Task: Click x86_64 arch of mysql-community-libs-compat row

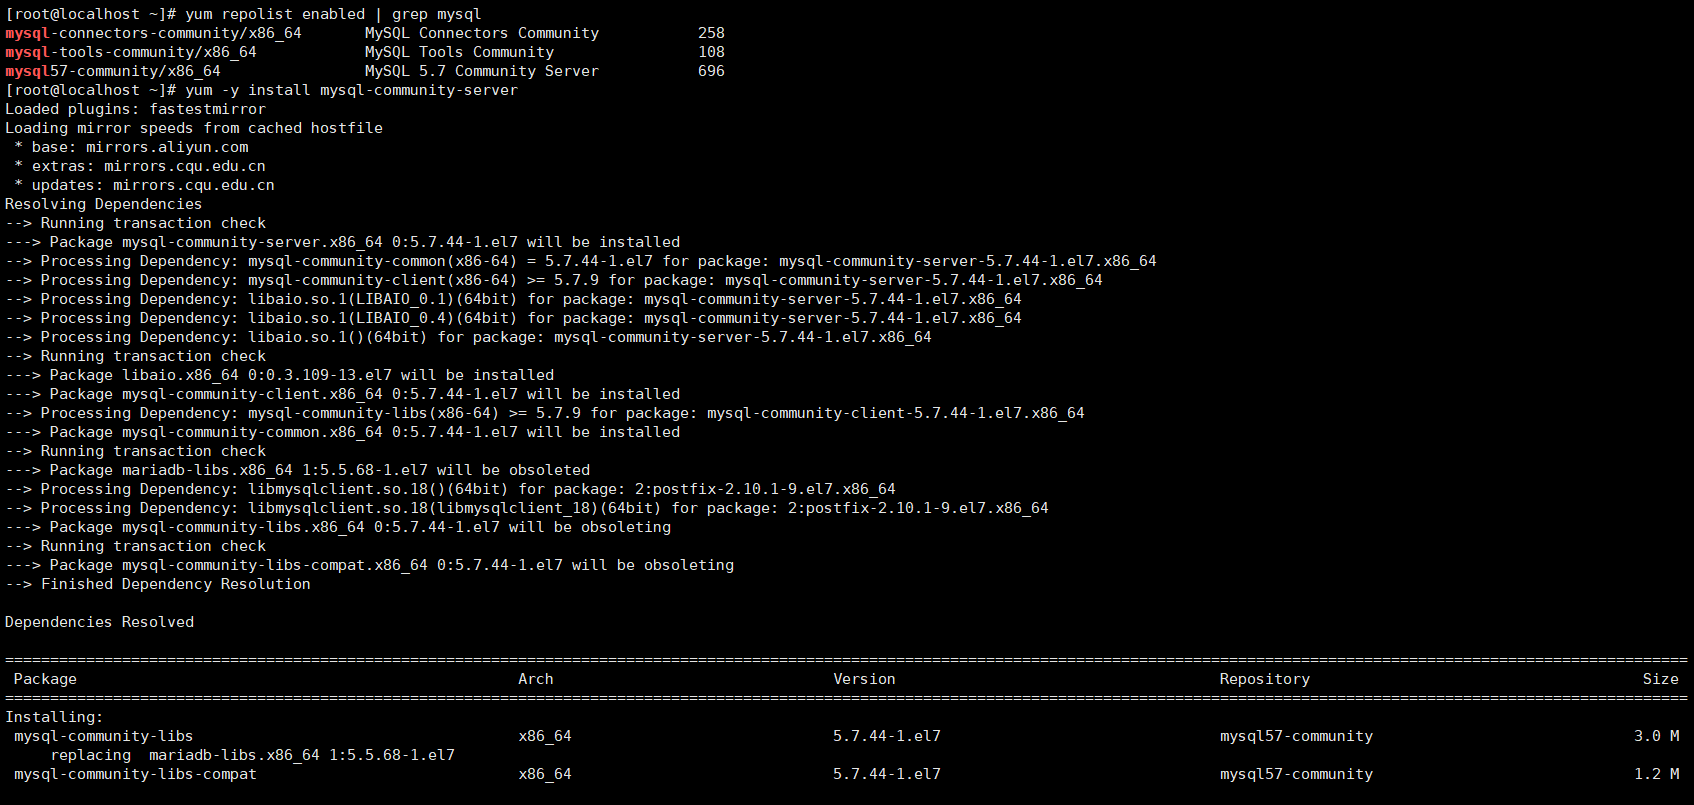Action: click(x=545, y=774)
